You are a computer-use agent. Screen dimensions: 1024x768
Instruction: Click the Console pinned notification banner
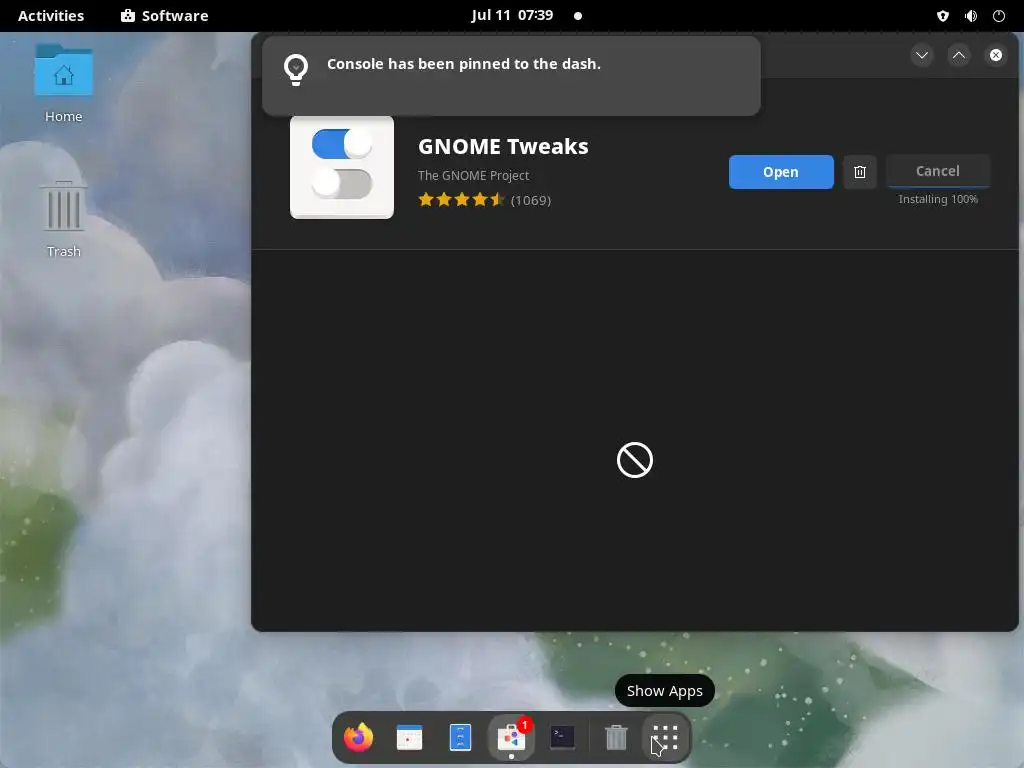point(511,76)
